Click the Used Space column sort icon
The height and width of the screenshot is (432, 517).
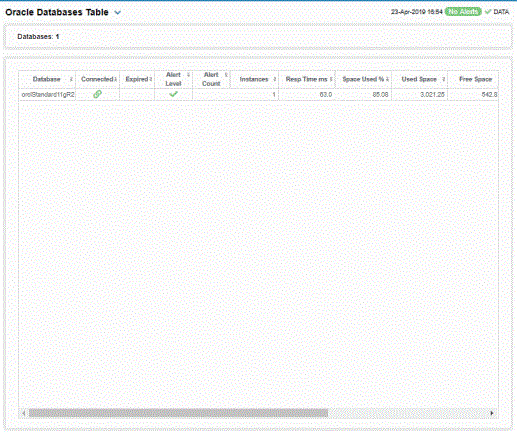click(443, 79)
